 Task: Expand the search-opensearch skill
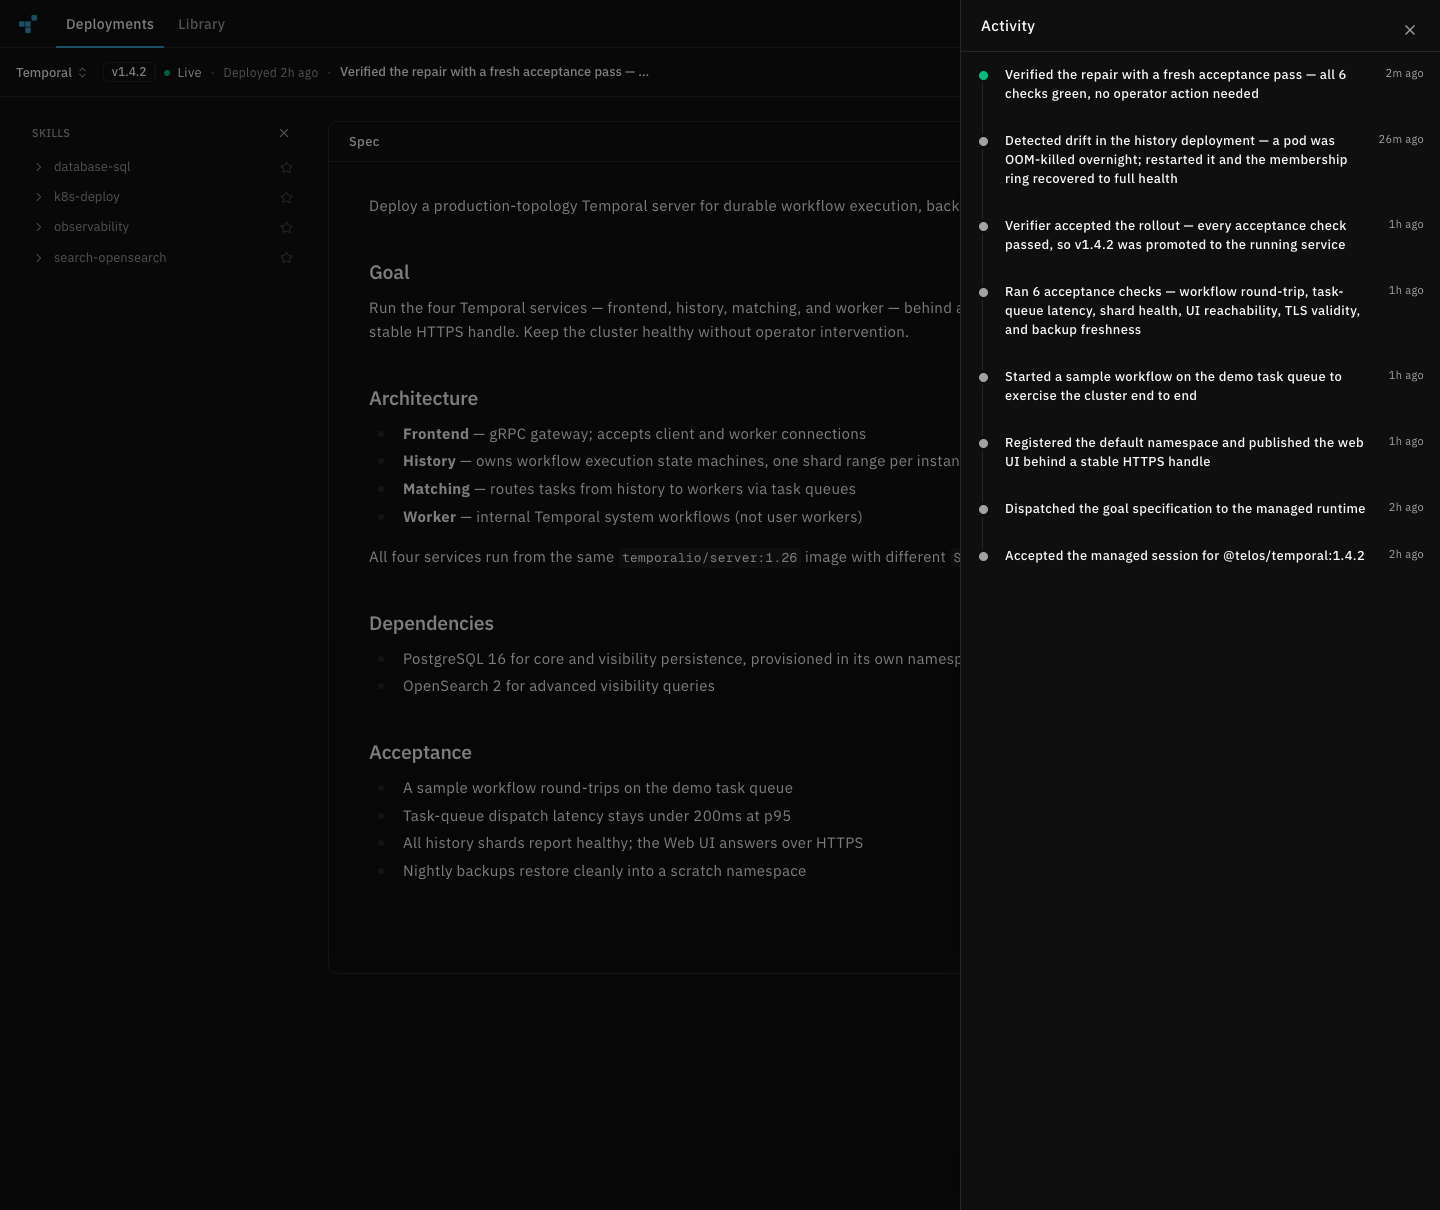[x=39, y=258]
